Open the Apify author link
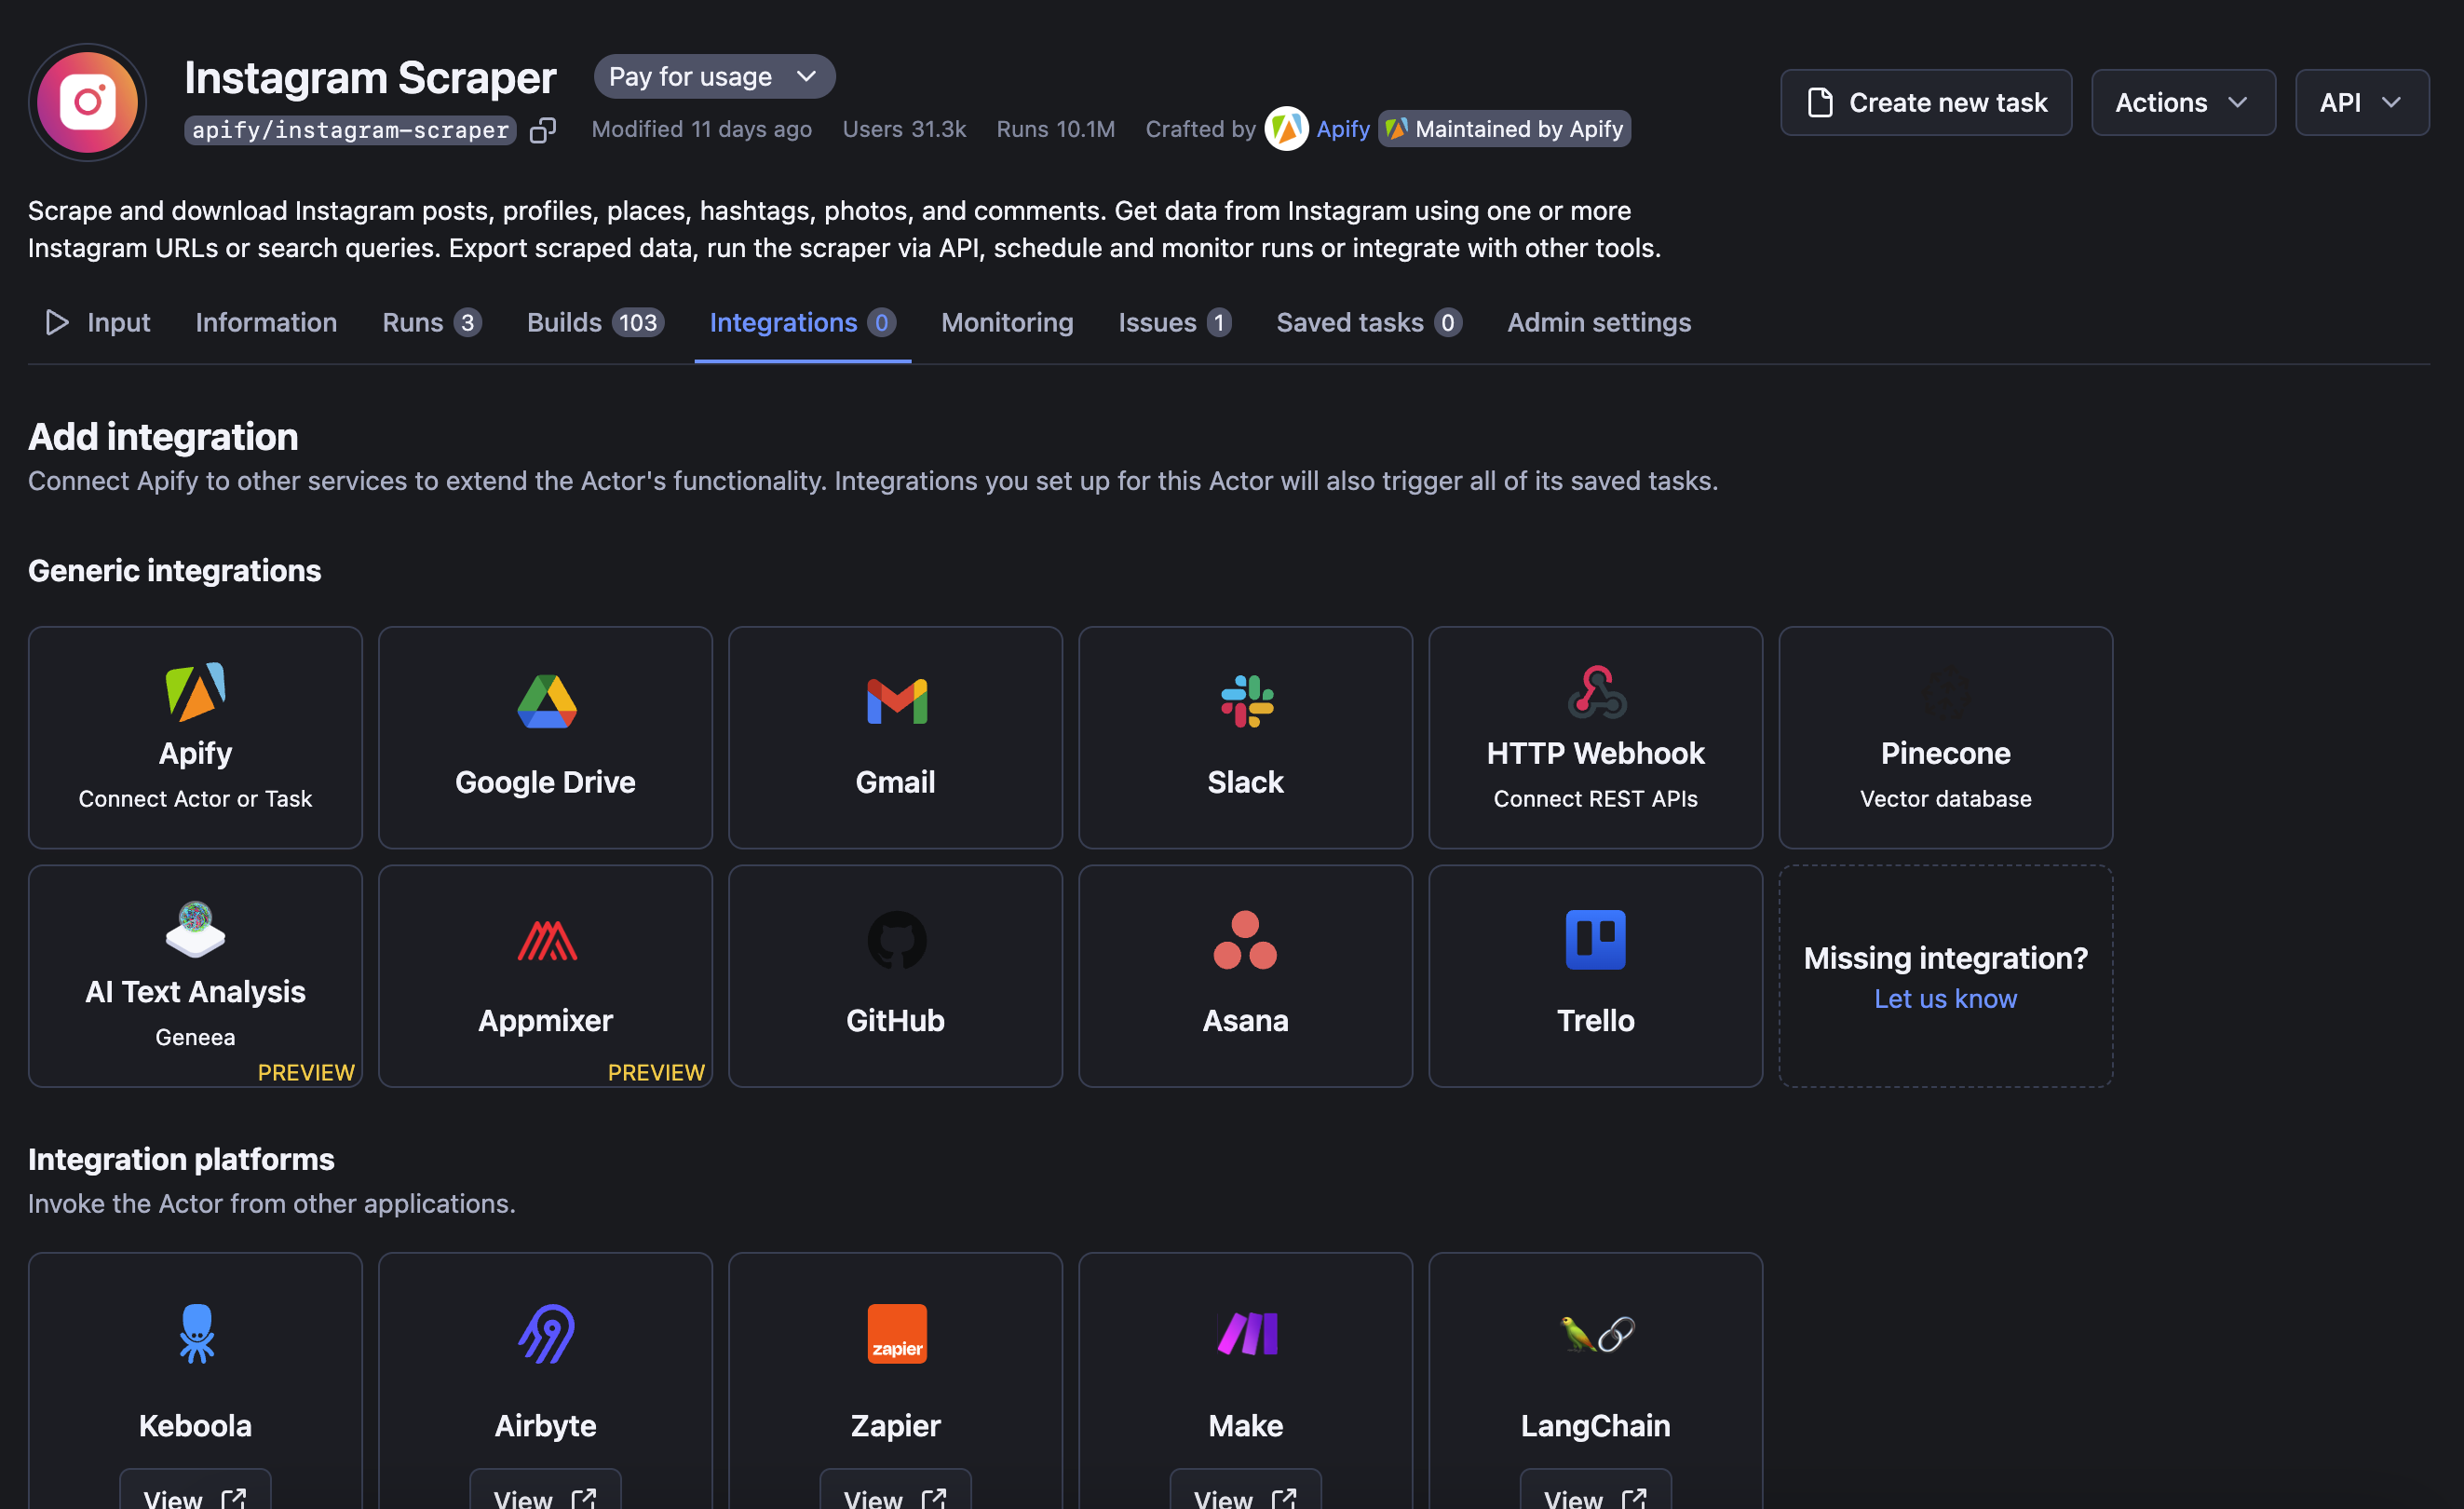The image size is (2464, 1509). click(1342, 129)
